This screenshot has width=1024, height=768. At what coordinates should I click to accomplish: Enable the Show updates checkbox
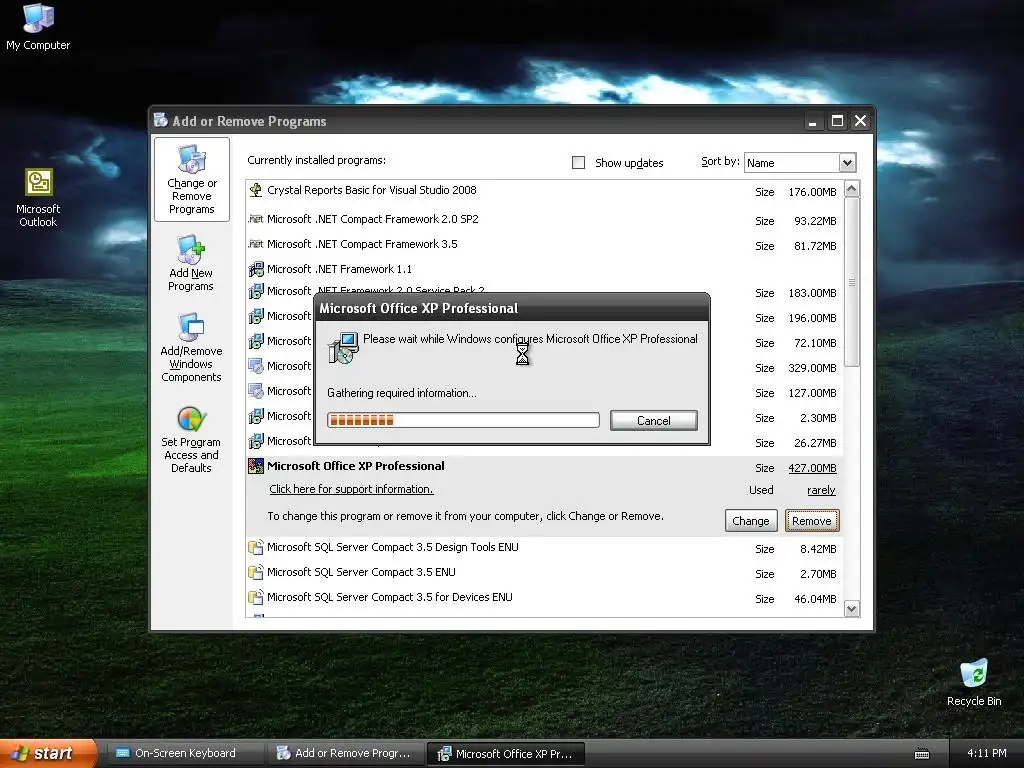point(579,163)
